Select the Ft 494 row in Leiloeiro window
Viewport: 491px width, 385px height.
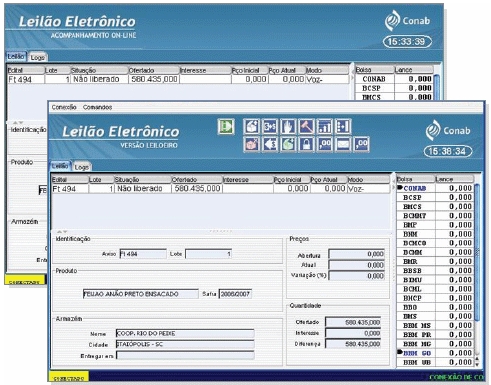[221, 189]
